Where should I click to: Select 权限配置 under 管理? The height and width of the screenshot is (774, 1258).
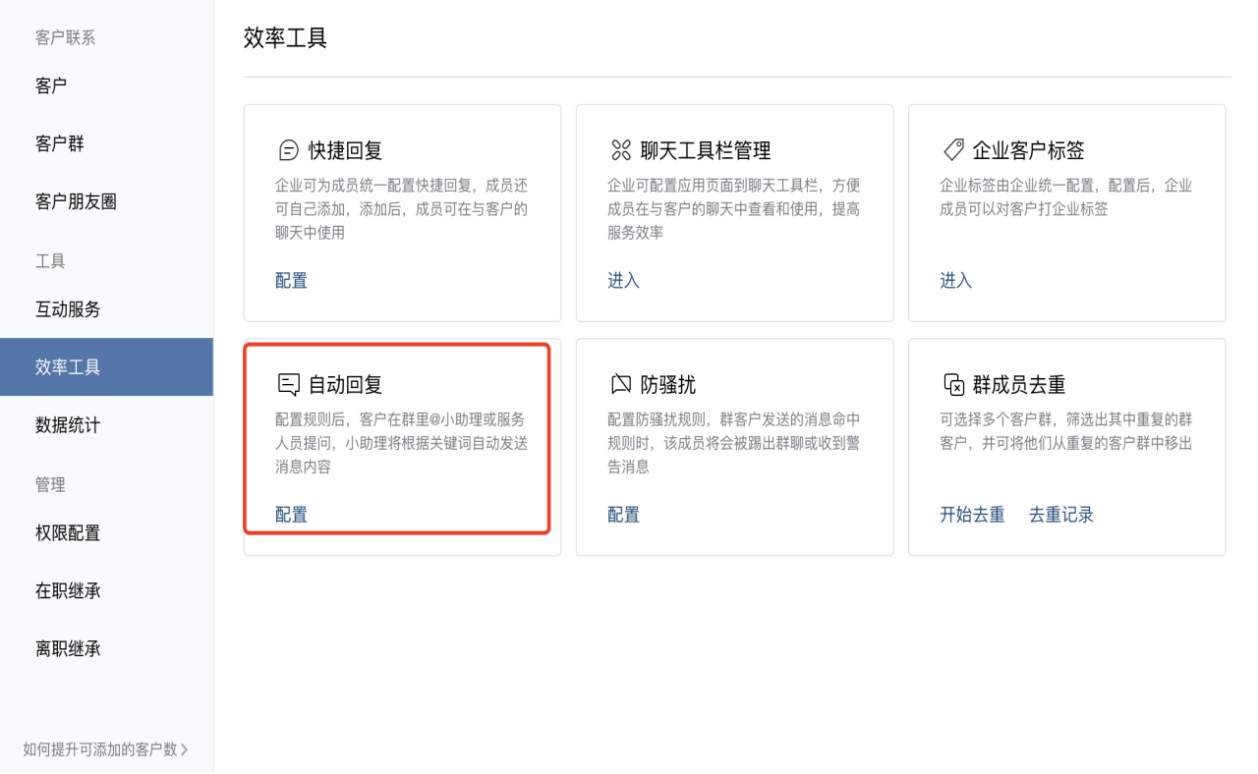pyautogui.click(x=68, y=533)
